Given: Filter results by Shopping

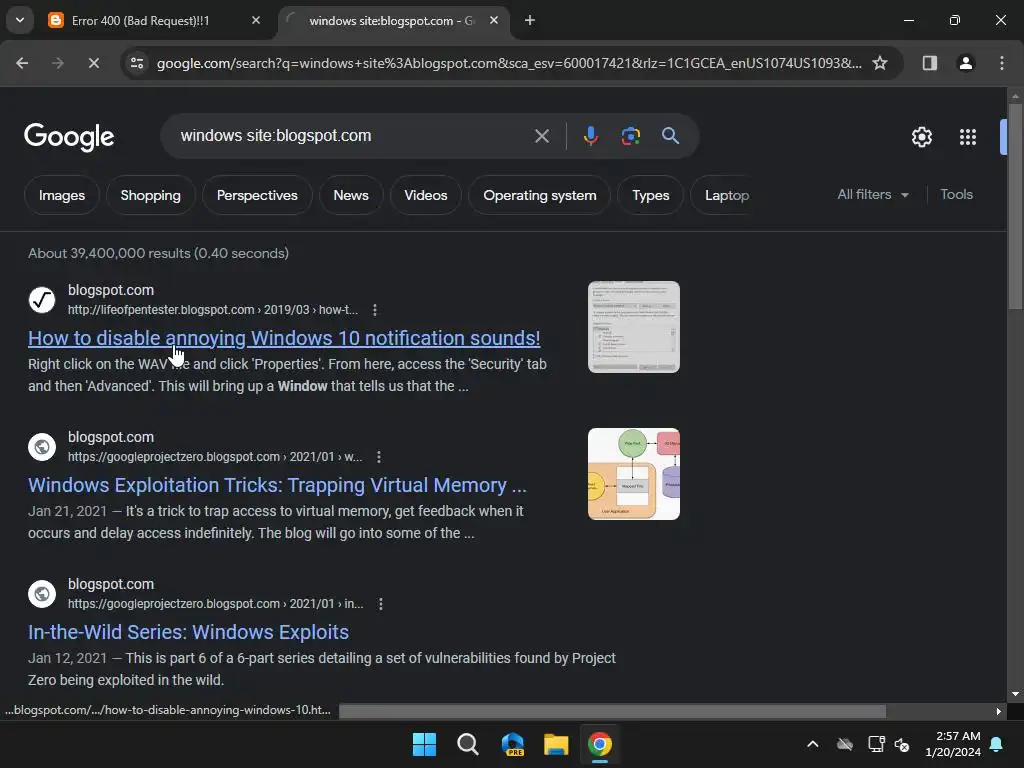Looking at the screenshot, I should (x=150, y=195).
